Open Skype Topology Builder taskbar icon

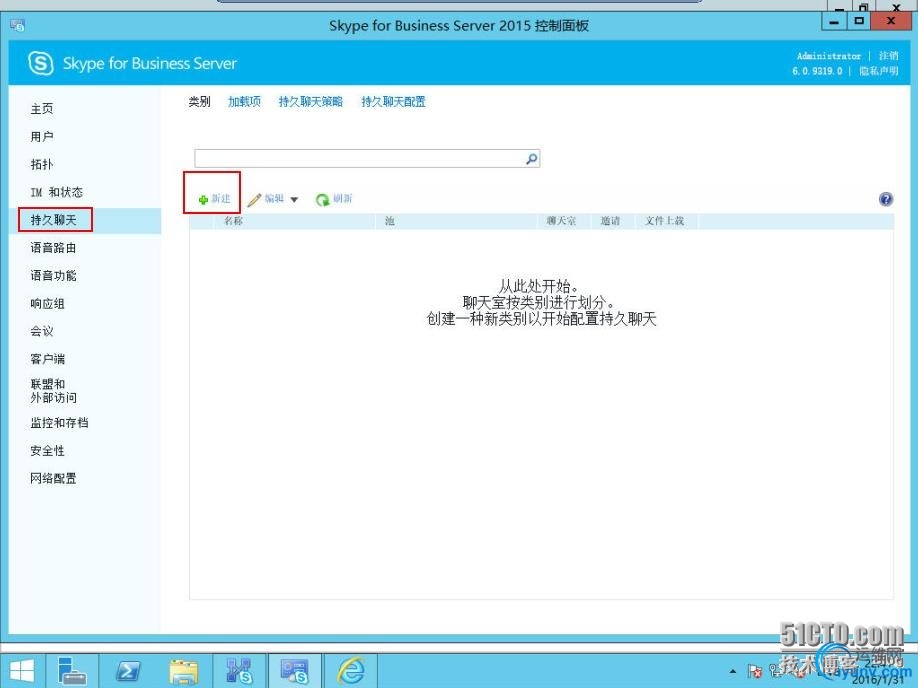239,671
